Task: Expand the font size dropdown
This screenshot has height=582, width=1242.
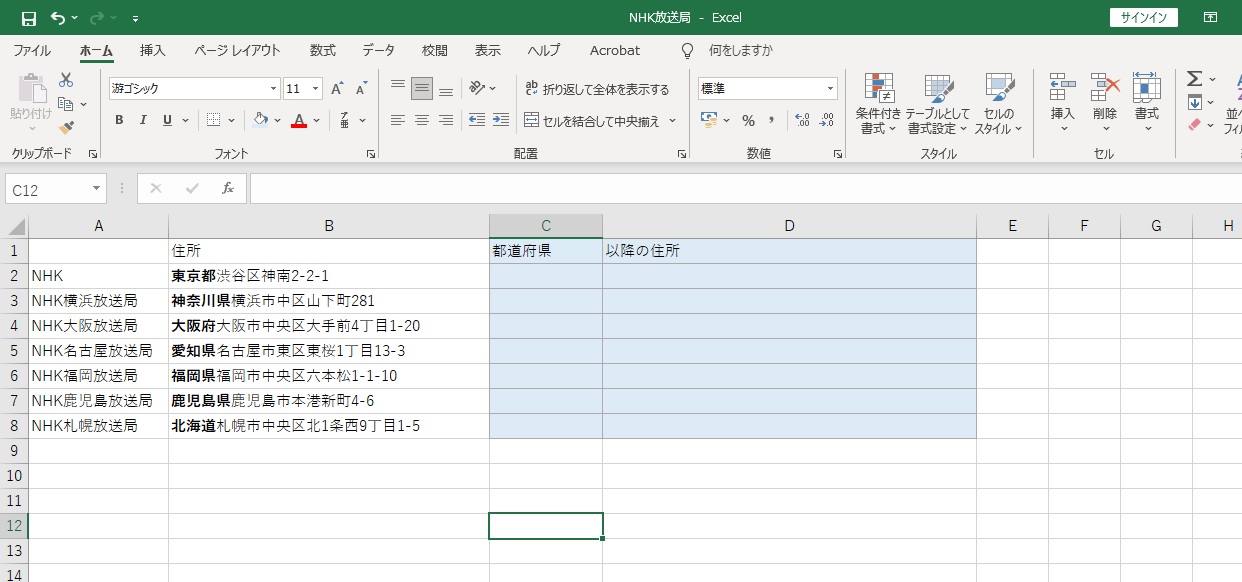Action: coord(316,89)
